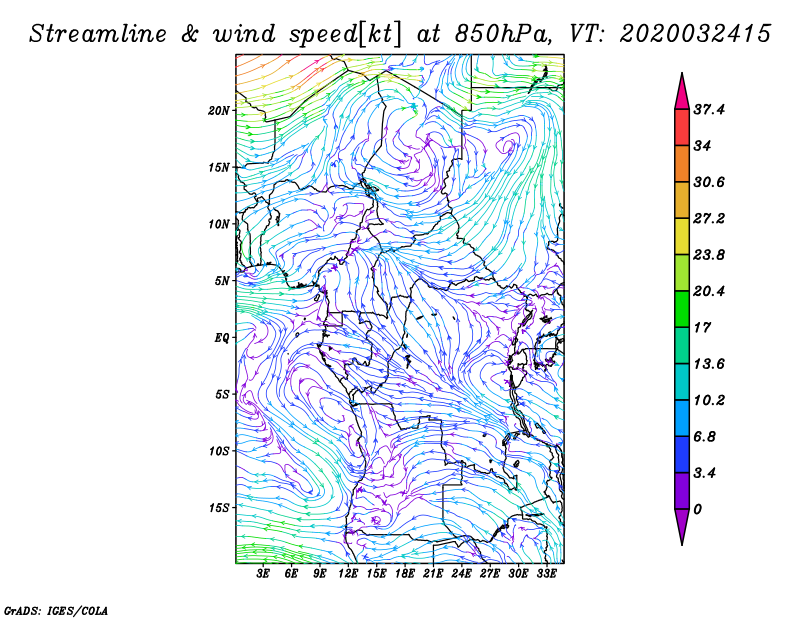Click the purple triangle at color bar bottom
Viewport: 800px width, 618px height.
point(683,526)
